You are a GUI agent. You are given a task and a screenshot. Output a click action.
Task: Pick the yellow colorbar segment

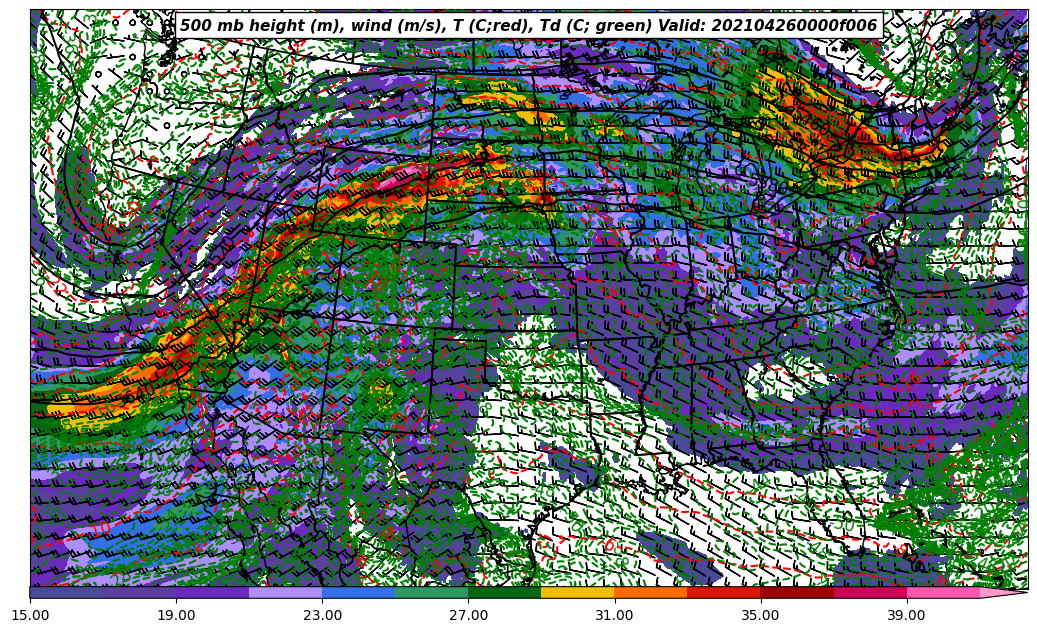coord(578,593)
